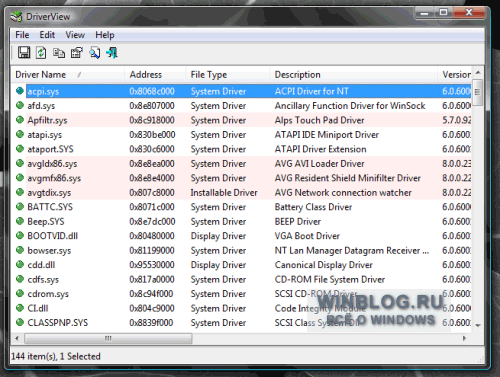Click the green icon beside avgtdix.sys
Screen dimensions: 500x377
20,192
